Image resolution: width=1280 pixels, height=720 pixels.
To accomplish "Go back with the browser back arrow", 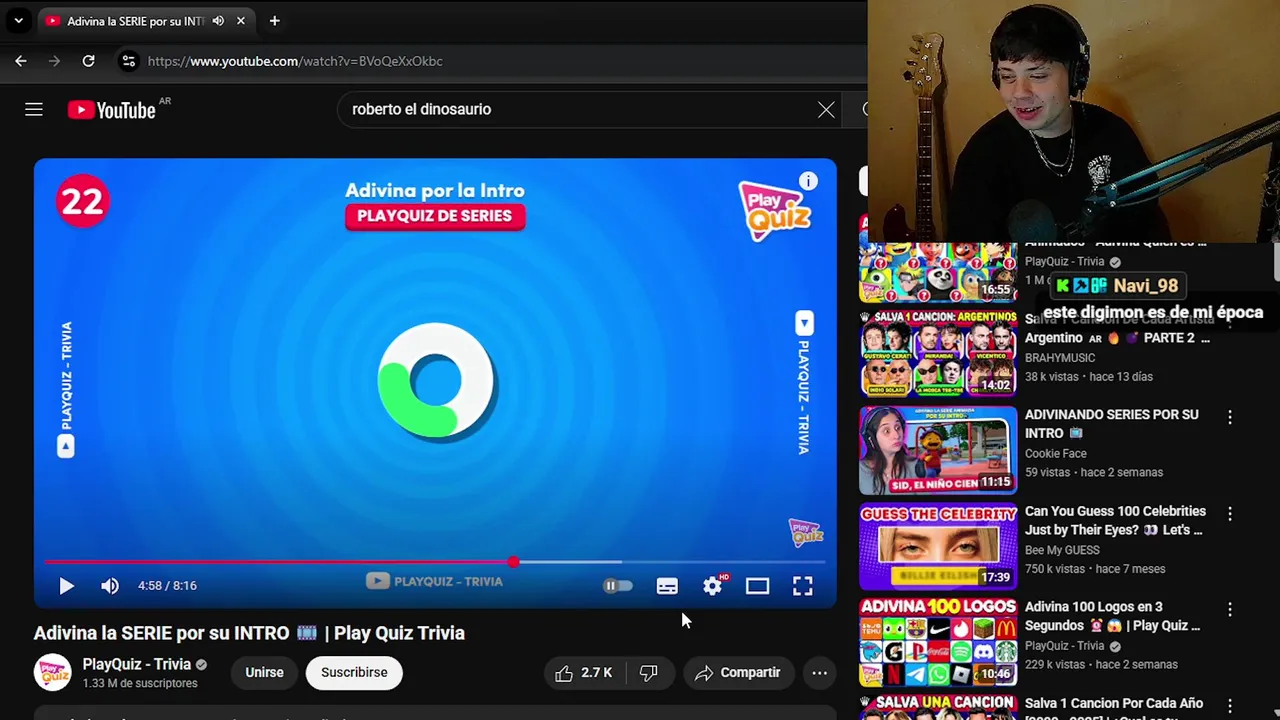I will [x=21, y=61].
